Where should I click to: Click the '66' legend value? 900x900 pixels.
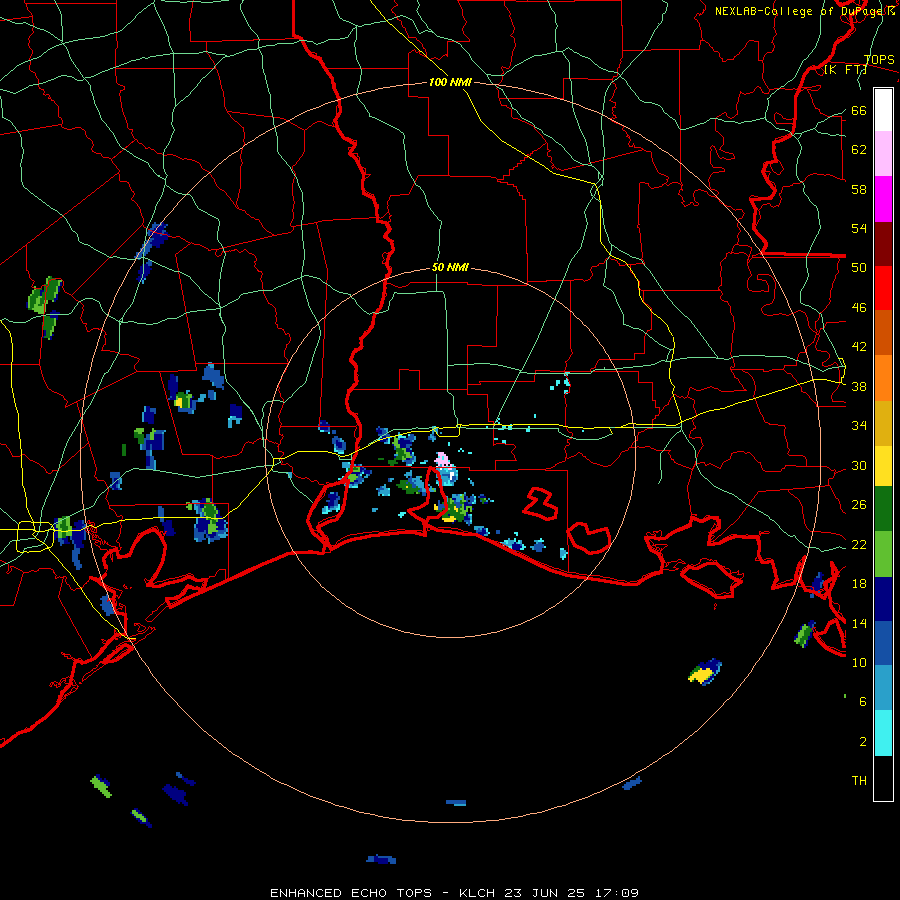point(859,110)
